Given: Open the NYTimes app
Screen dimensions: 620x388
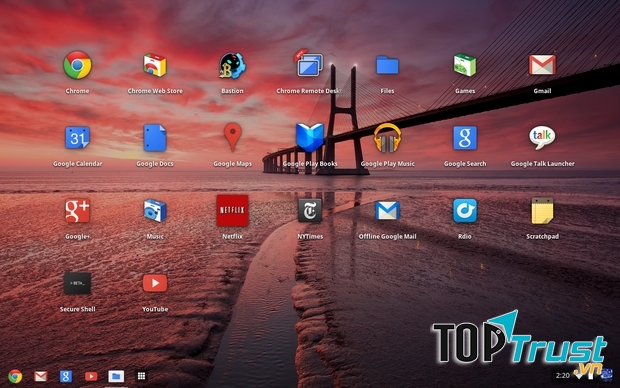Looking at the screenshot, I should 310,210.
